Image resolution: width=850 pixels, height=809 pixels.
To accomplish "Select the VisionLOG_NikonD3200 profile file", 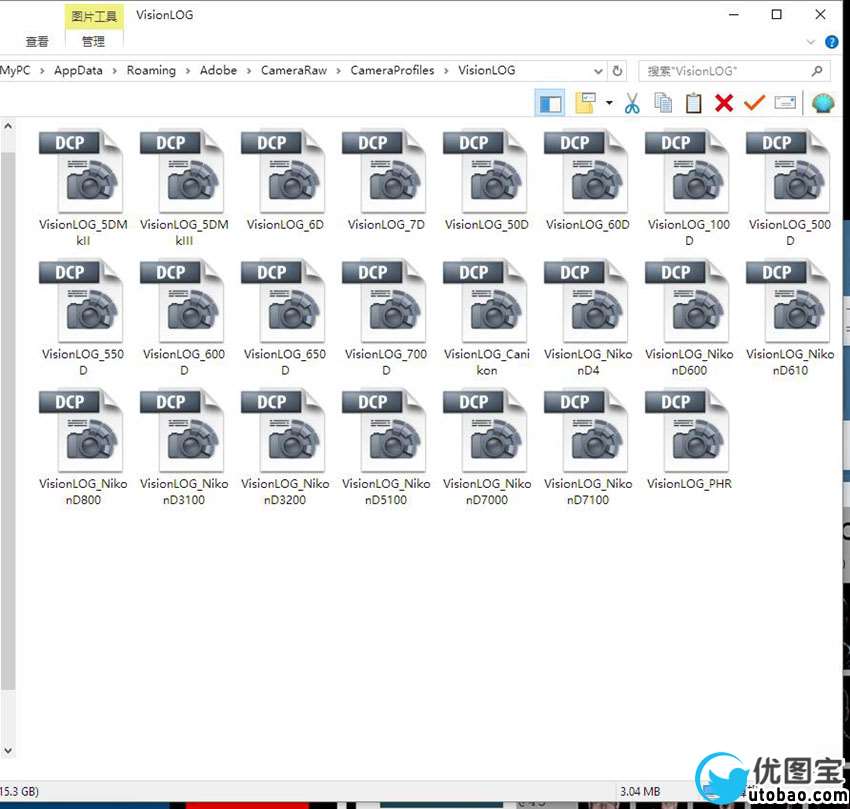I will (x=285, y=447).
